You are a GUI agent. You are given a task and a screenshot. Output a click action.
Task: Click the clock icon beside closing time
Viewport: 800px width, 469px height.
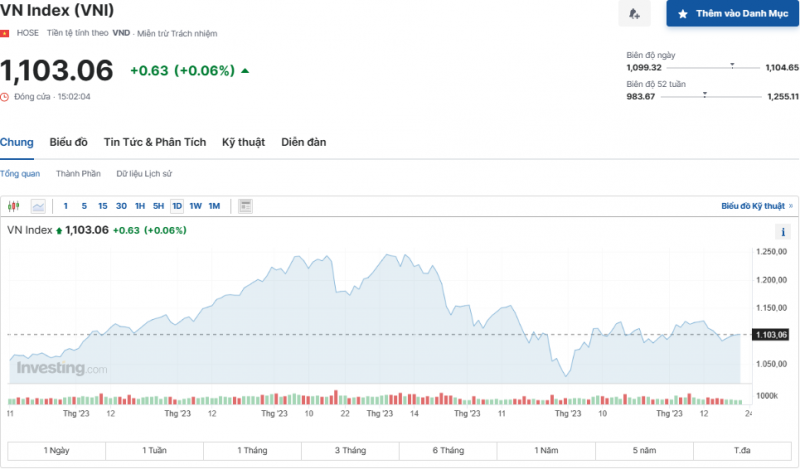tap(5, 97)
